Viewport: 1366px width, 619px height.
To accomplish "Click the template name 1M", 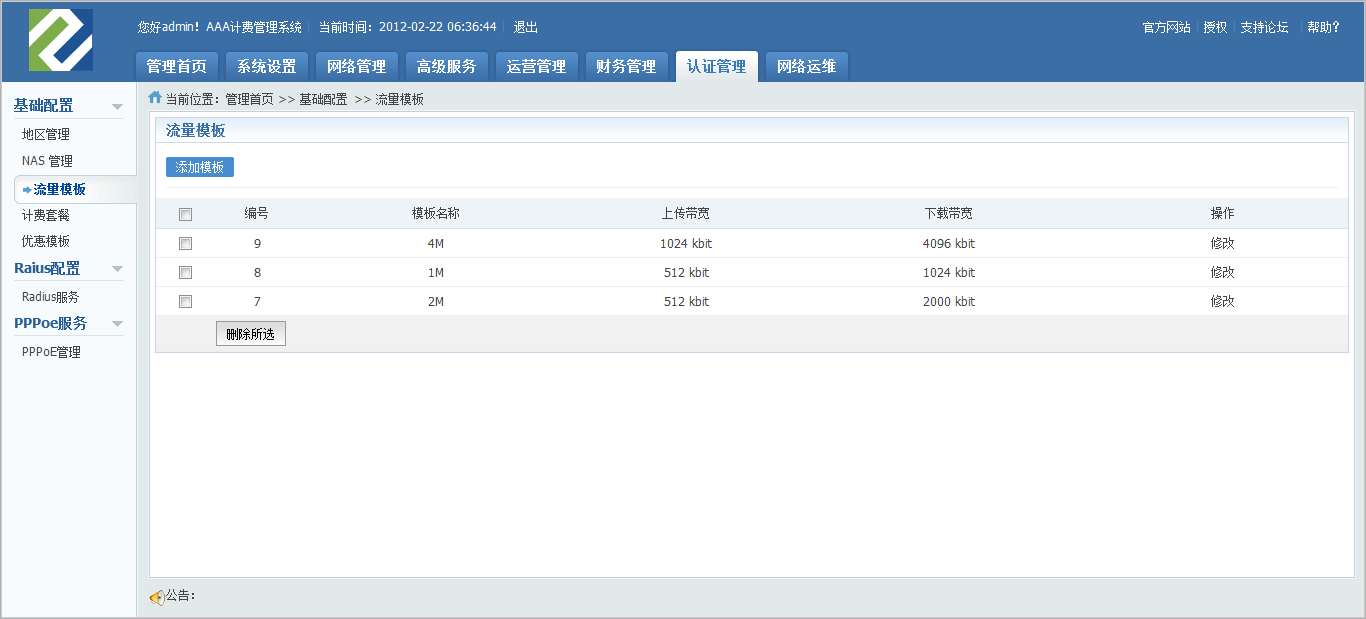I will click(x=436, y=272).
